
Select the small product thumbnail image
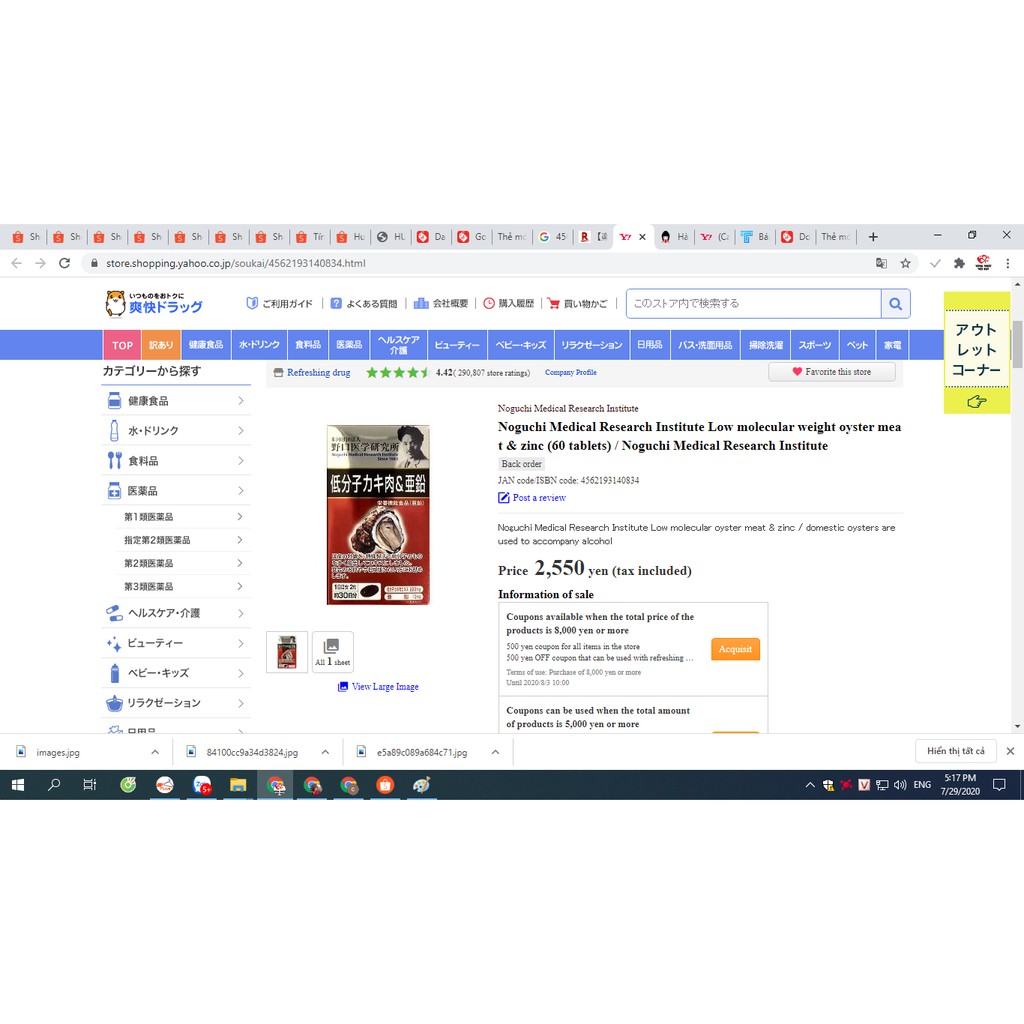(287, 652)
